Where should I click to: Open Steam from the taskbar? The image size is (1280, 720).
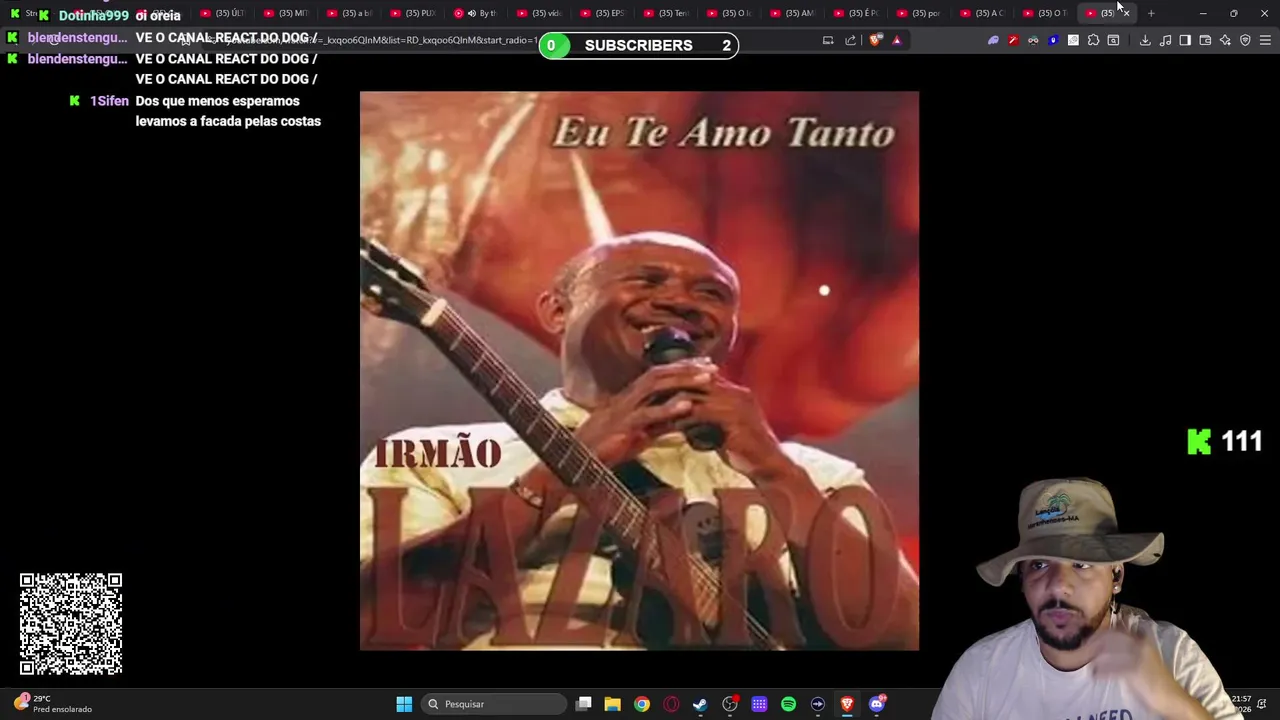click(x=700, y=704)
